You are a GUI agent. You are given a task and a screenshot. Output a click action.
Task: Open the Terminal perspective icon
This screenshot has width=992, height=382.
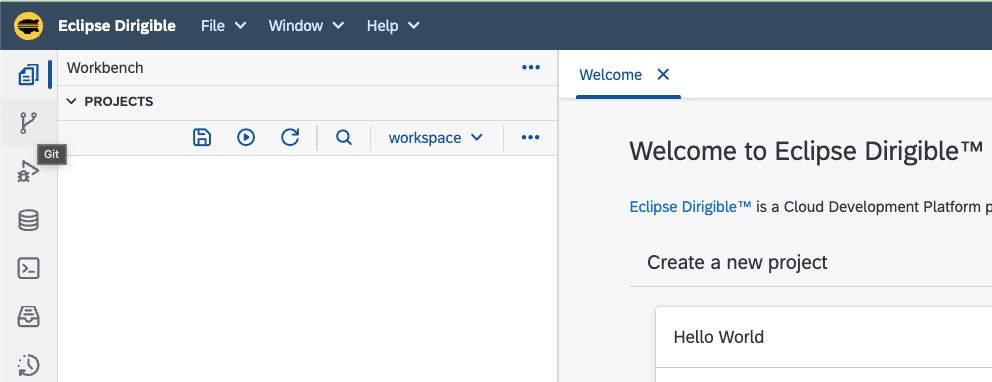[x=28, y=268]
